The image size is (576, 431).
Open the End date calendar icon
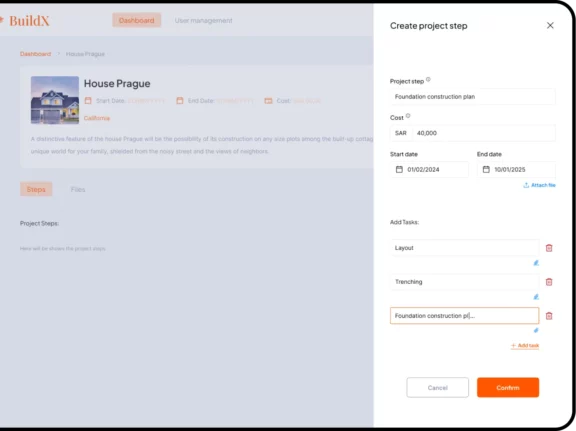click(486, 169)
